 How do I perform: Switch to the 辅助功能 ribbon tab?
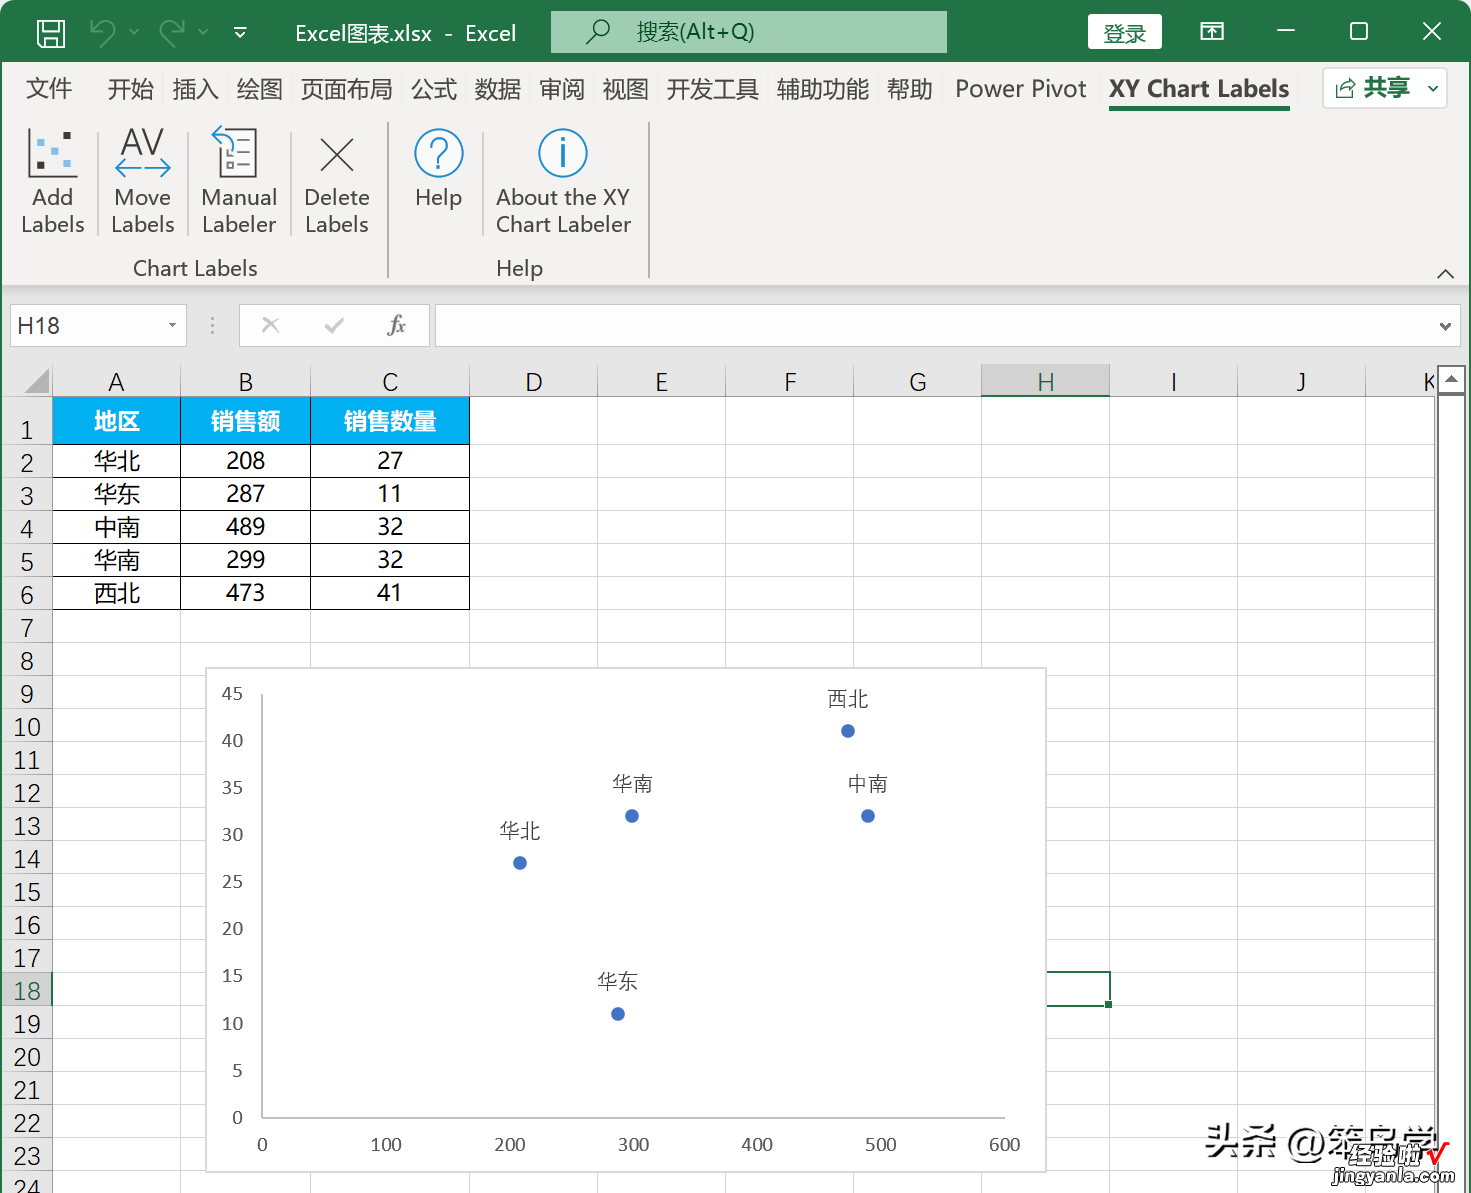coord(823,89)
